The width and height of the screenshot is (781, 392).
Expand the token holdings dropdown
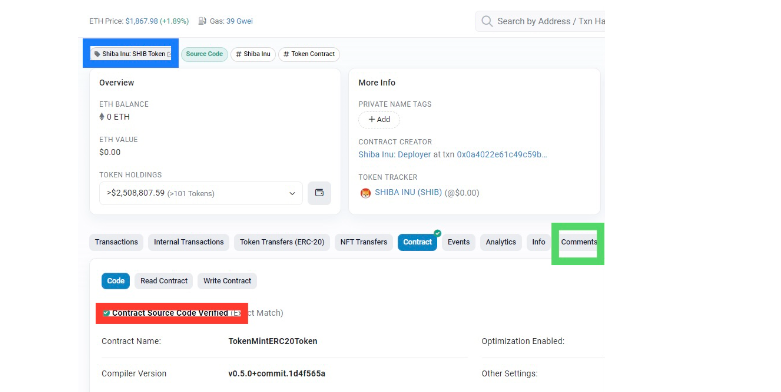(x=201, y=193)
